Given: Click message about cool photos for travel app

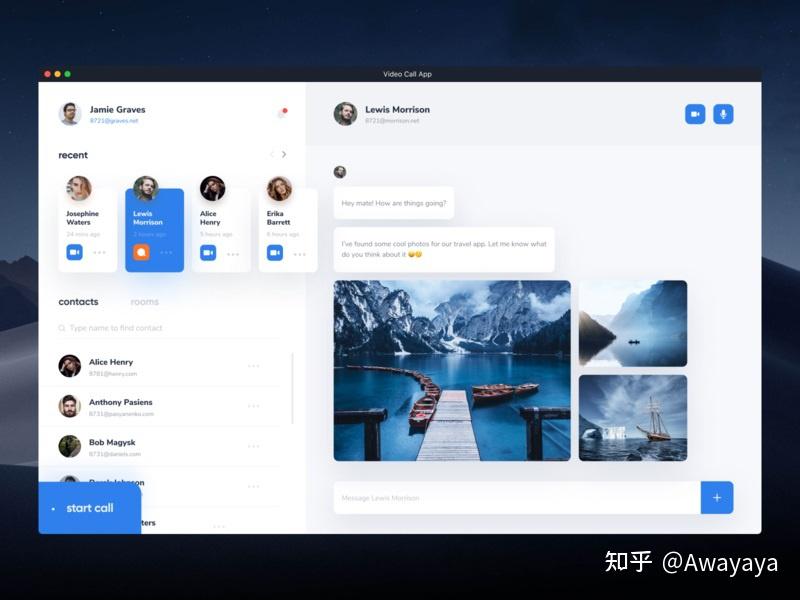Looking at the screenshot, I should coord(444,249).
